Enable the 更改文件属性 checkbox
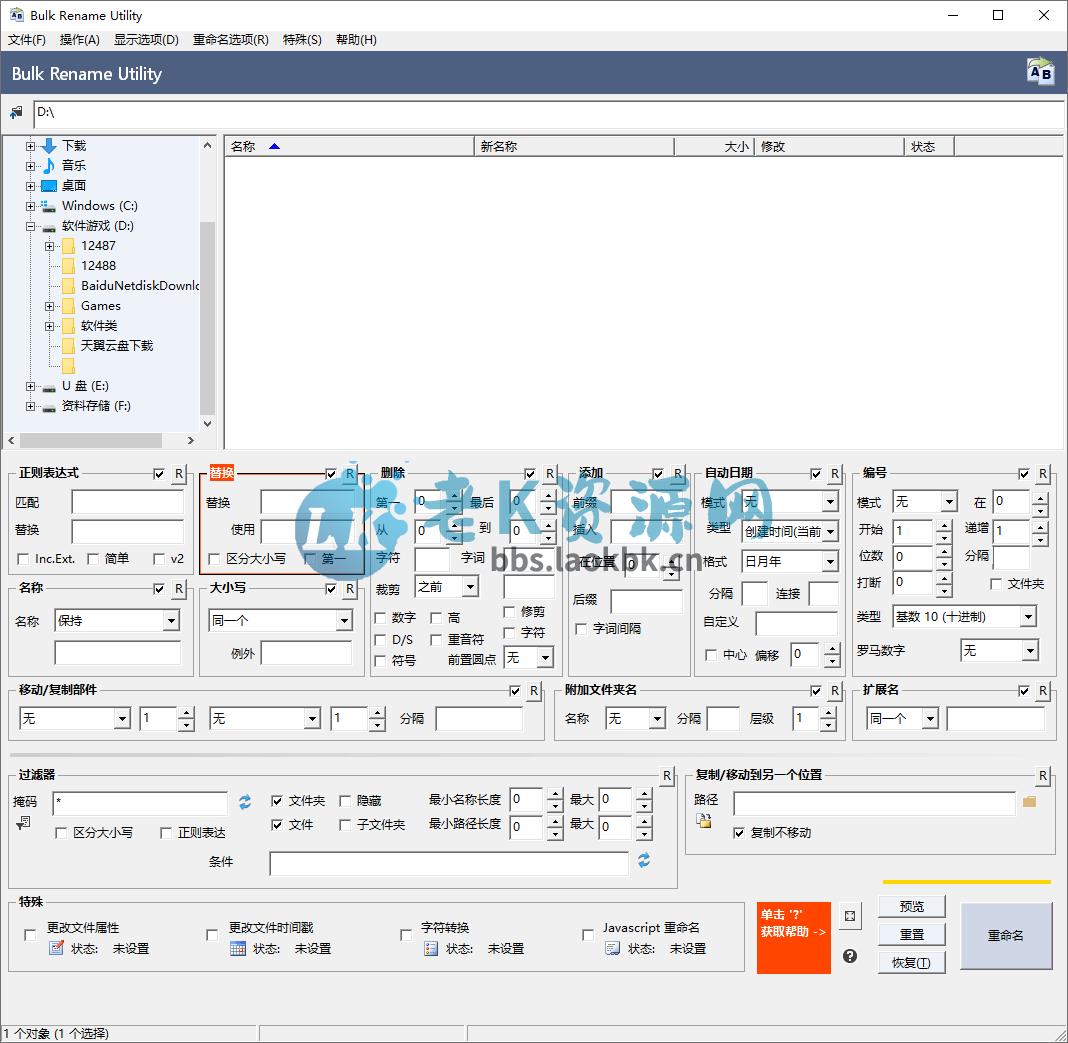The width and height of the screenshot is (1068, 1043). pos(30,935)
